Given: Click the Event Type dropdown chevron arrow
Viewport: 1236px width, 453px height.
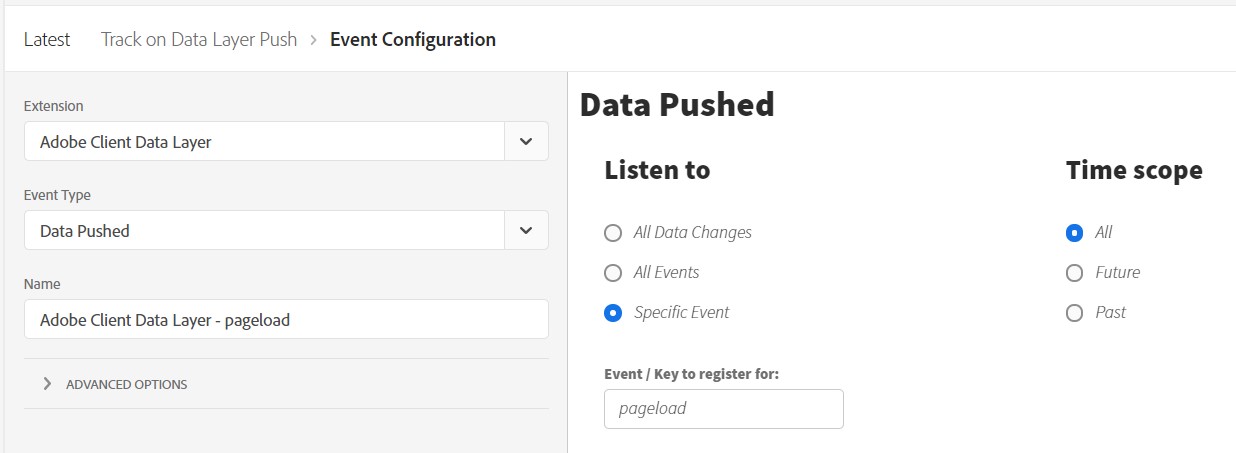Looking at the screenshot, I should (x=526, y=231).
